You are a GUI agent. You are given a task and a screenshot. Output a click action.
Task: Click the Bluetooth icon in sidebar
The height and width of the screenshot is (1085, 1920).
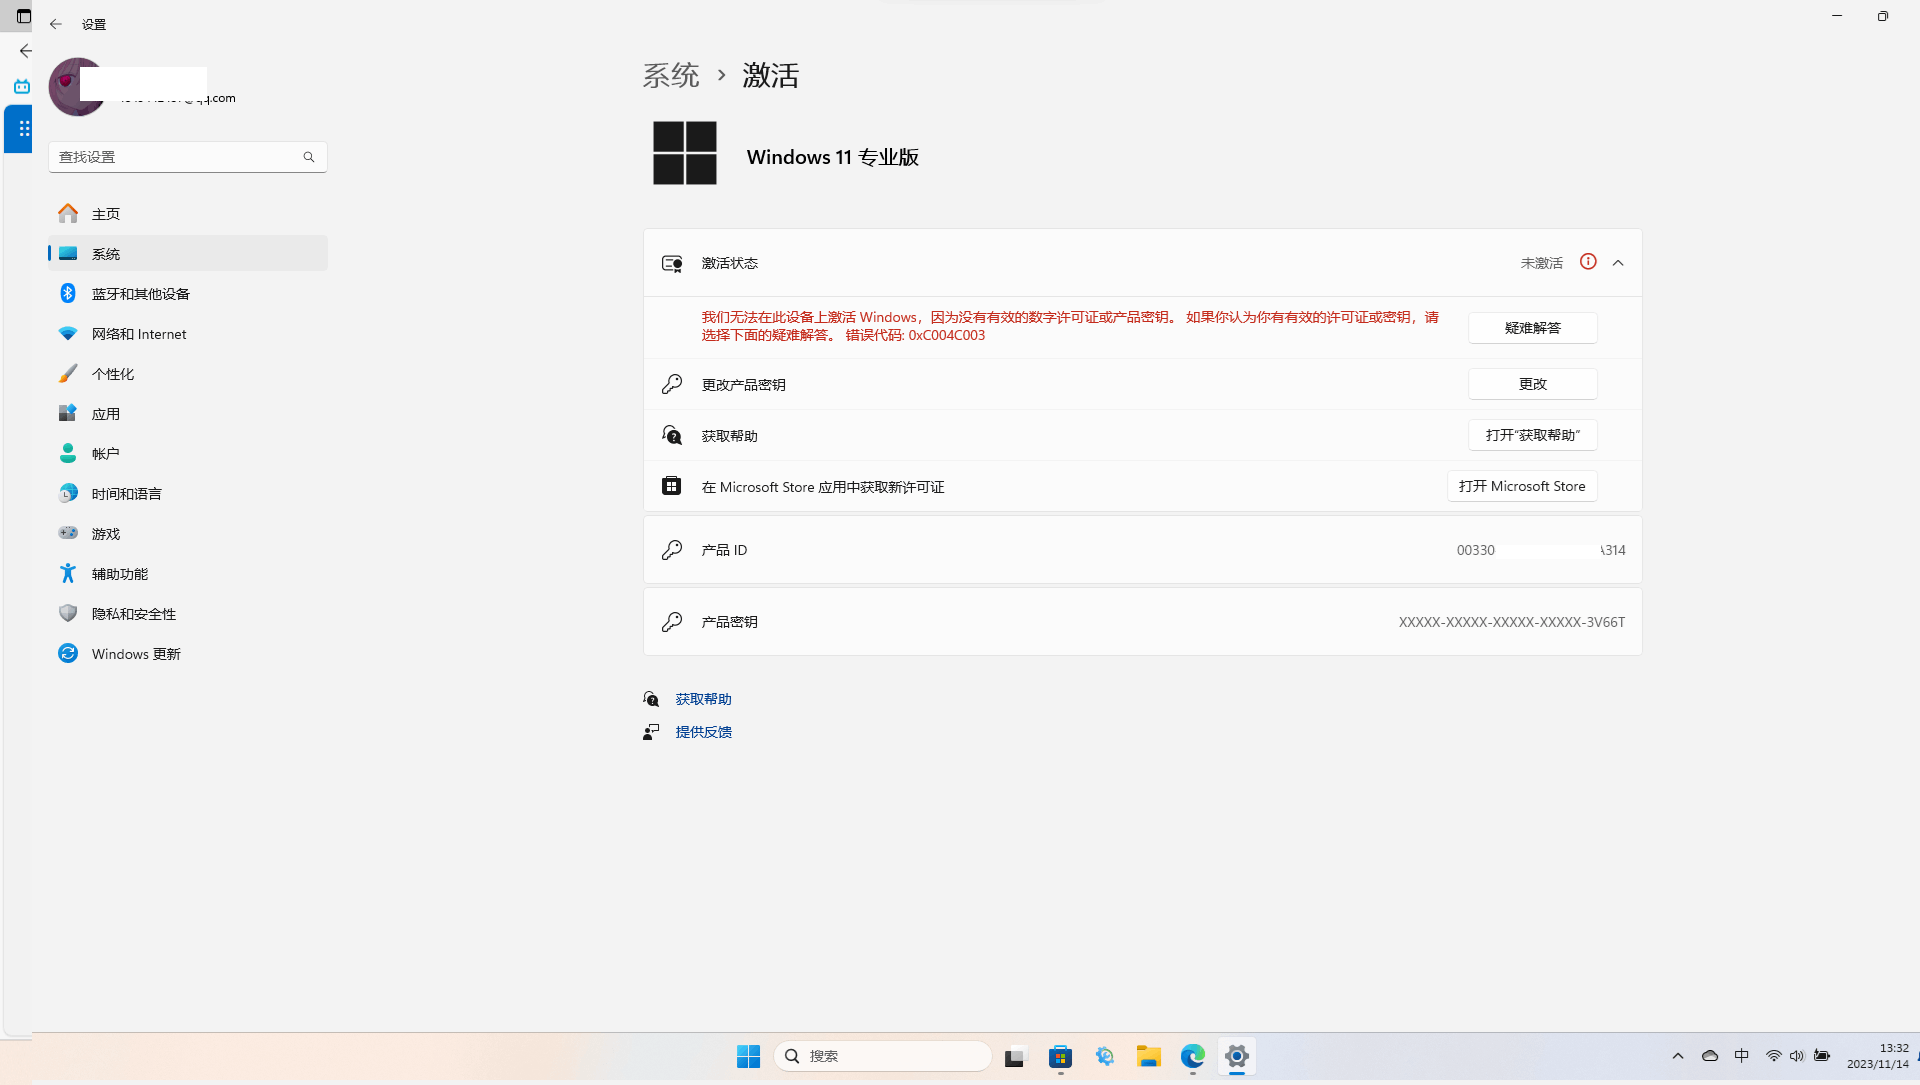point(68,293)
